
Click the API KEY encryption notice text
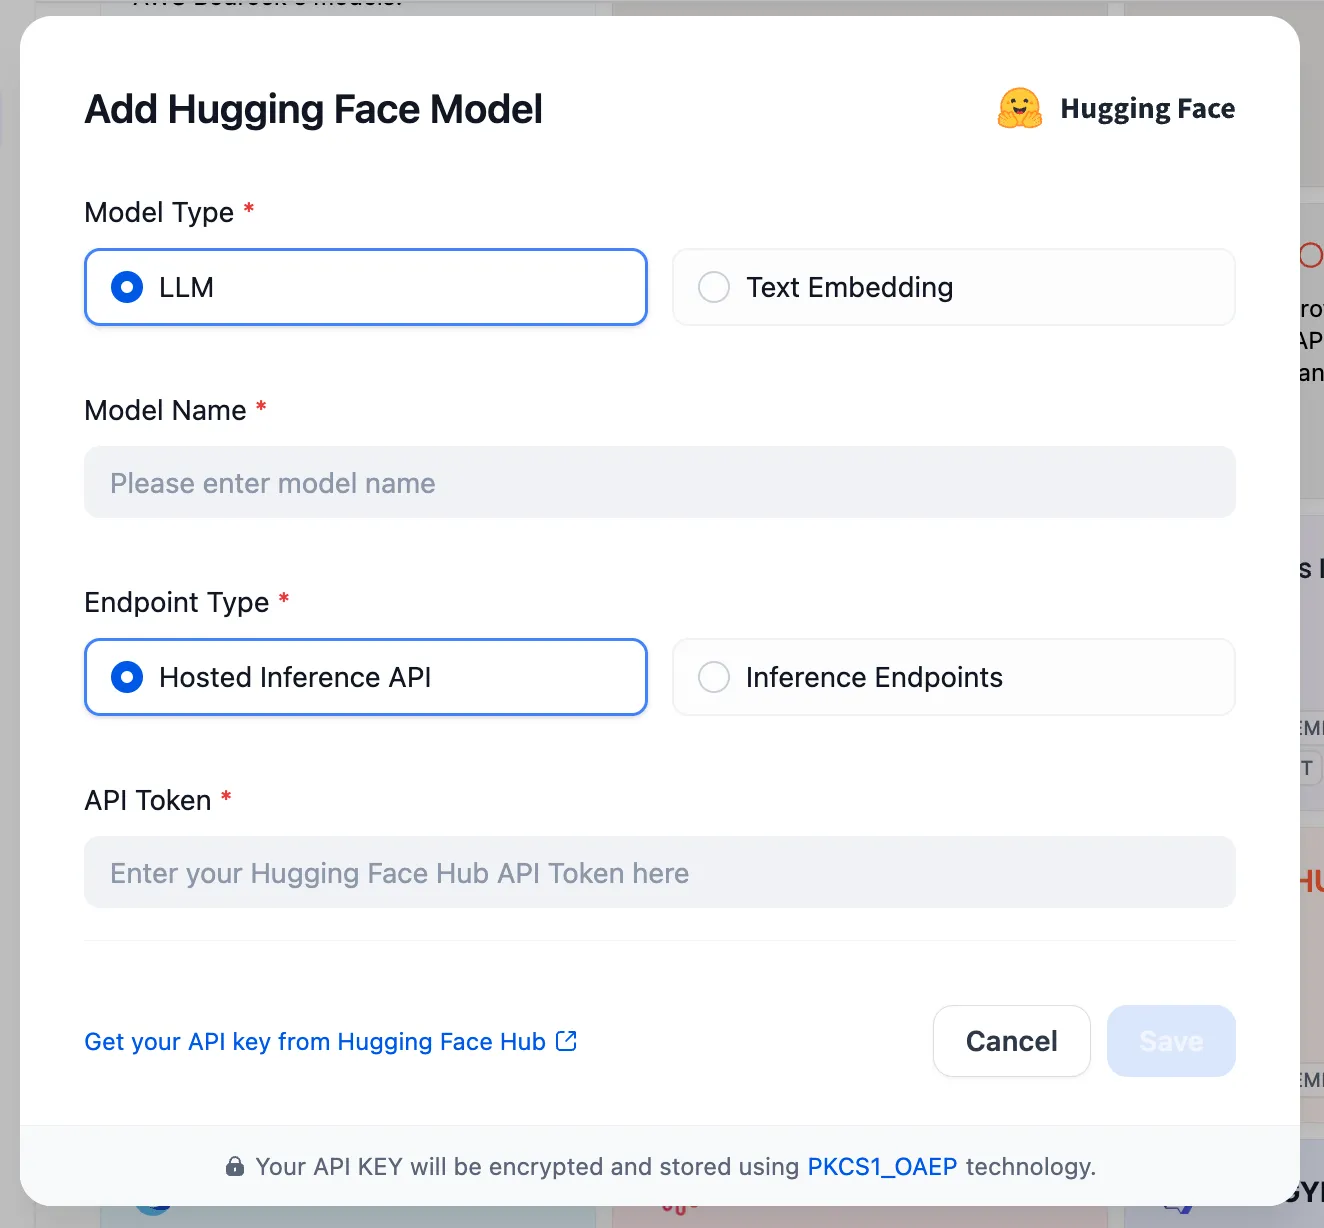527,1167
